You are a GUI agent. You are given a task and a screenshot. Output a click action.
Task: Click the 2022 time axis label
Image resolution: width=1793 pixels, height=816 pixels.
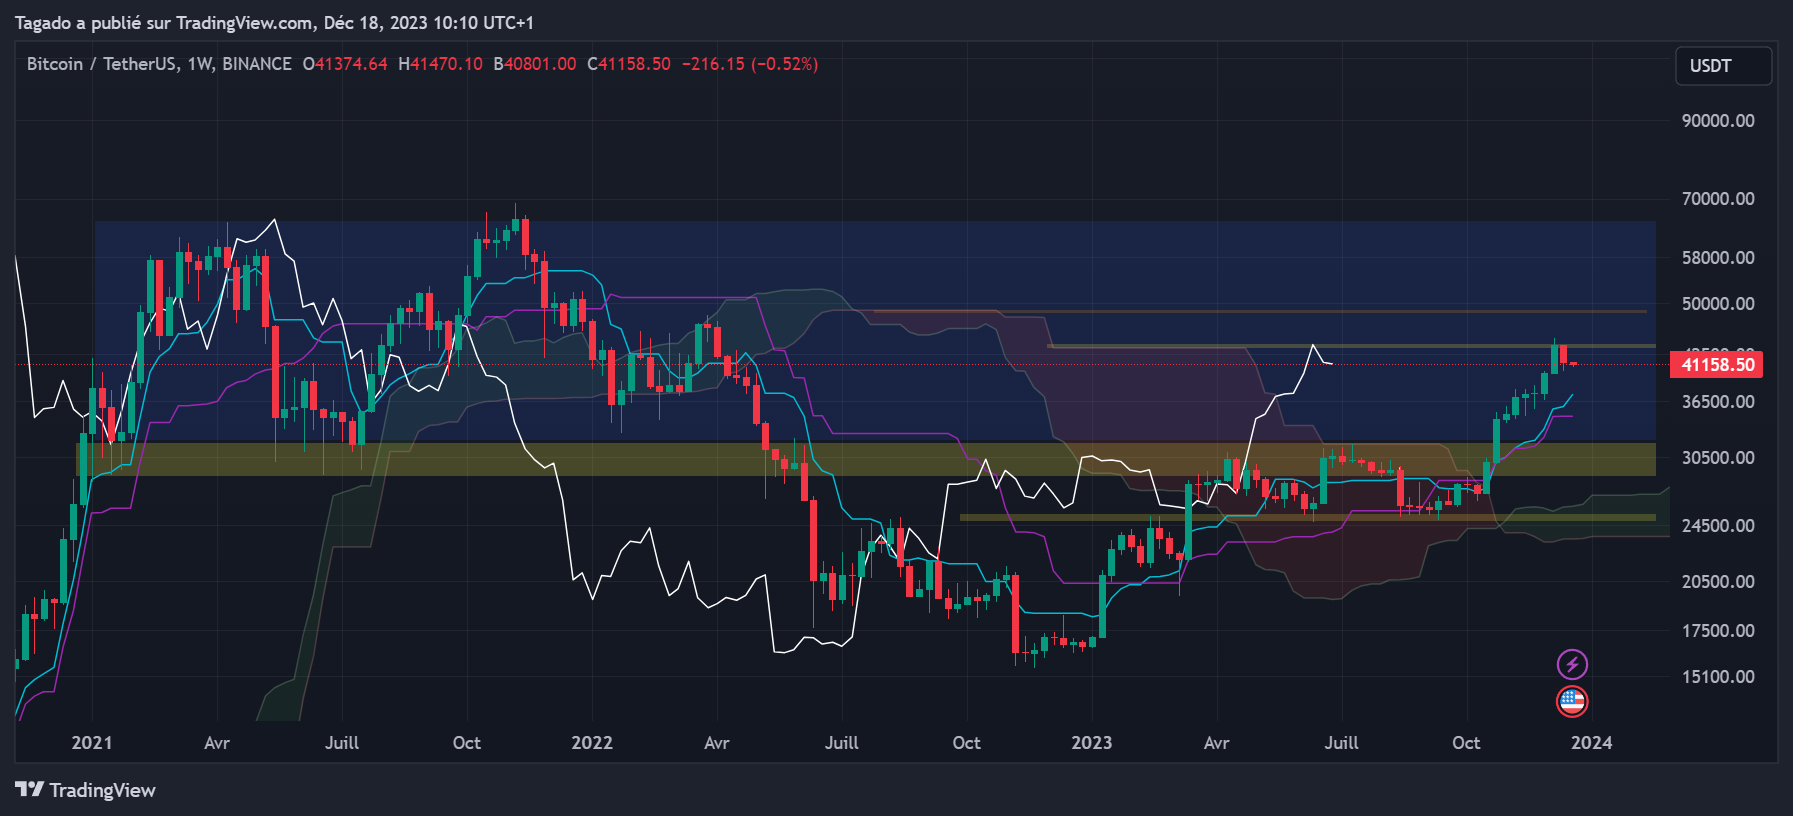click(x=592, y=743)
